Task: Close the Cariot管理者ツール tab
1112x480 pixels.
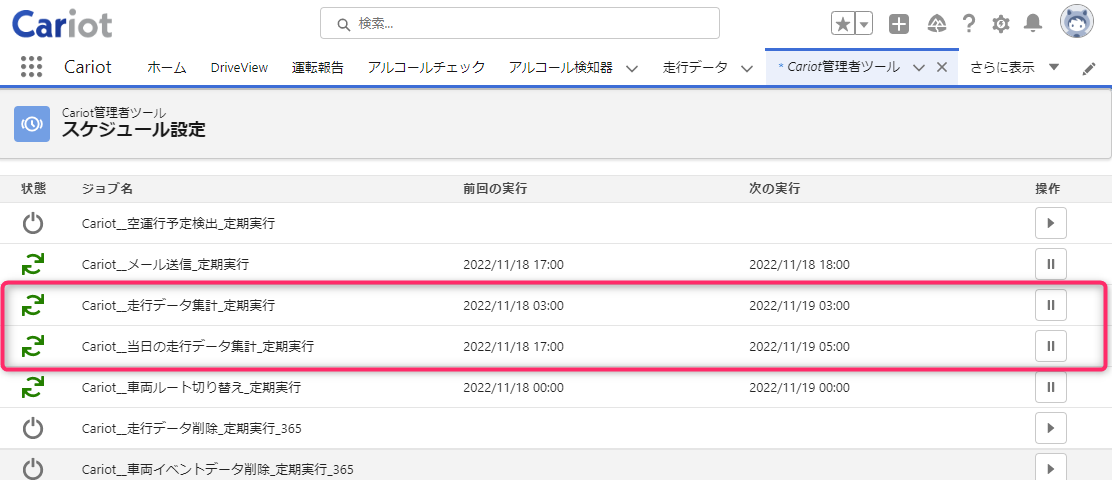Action: click(x=942, y=67)
